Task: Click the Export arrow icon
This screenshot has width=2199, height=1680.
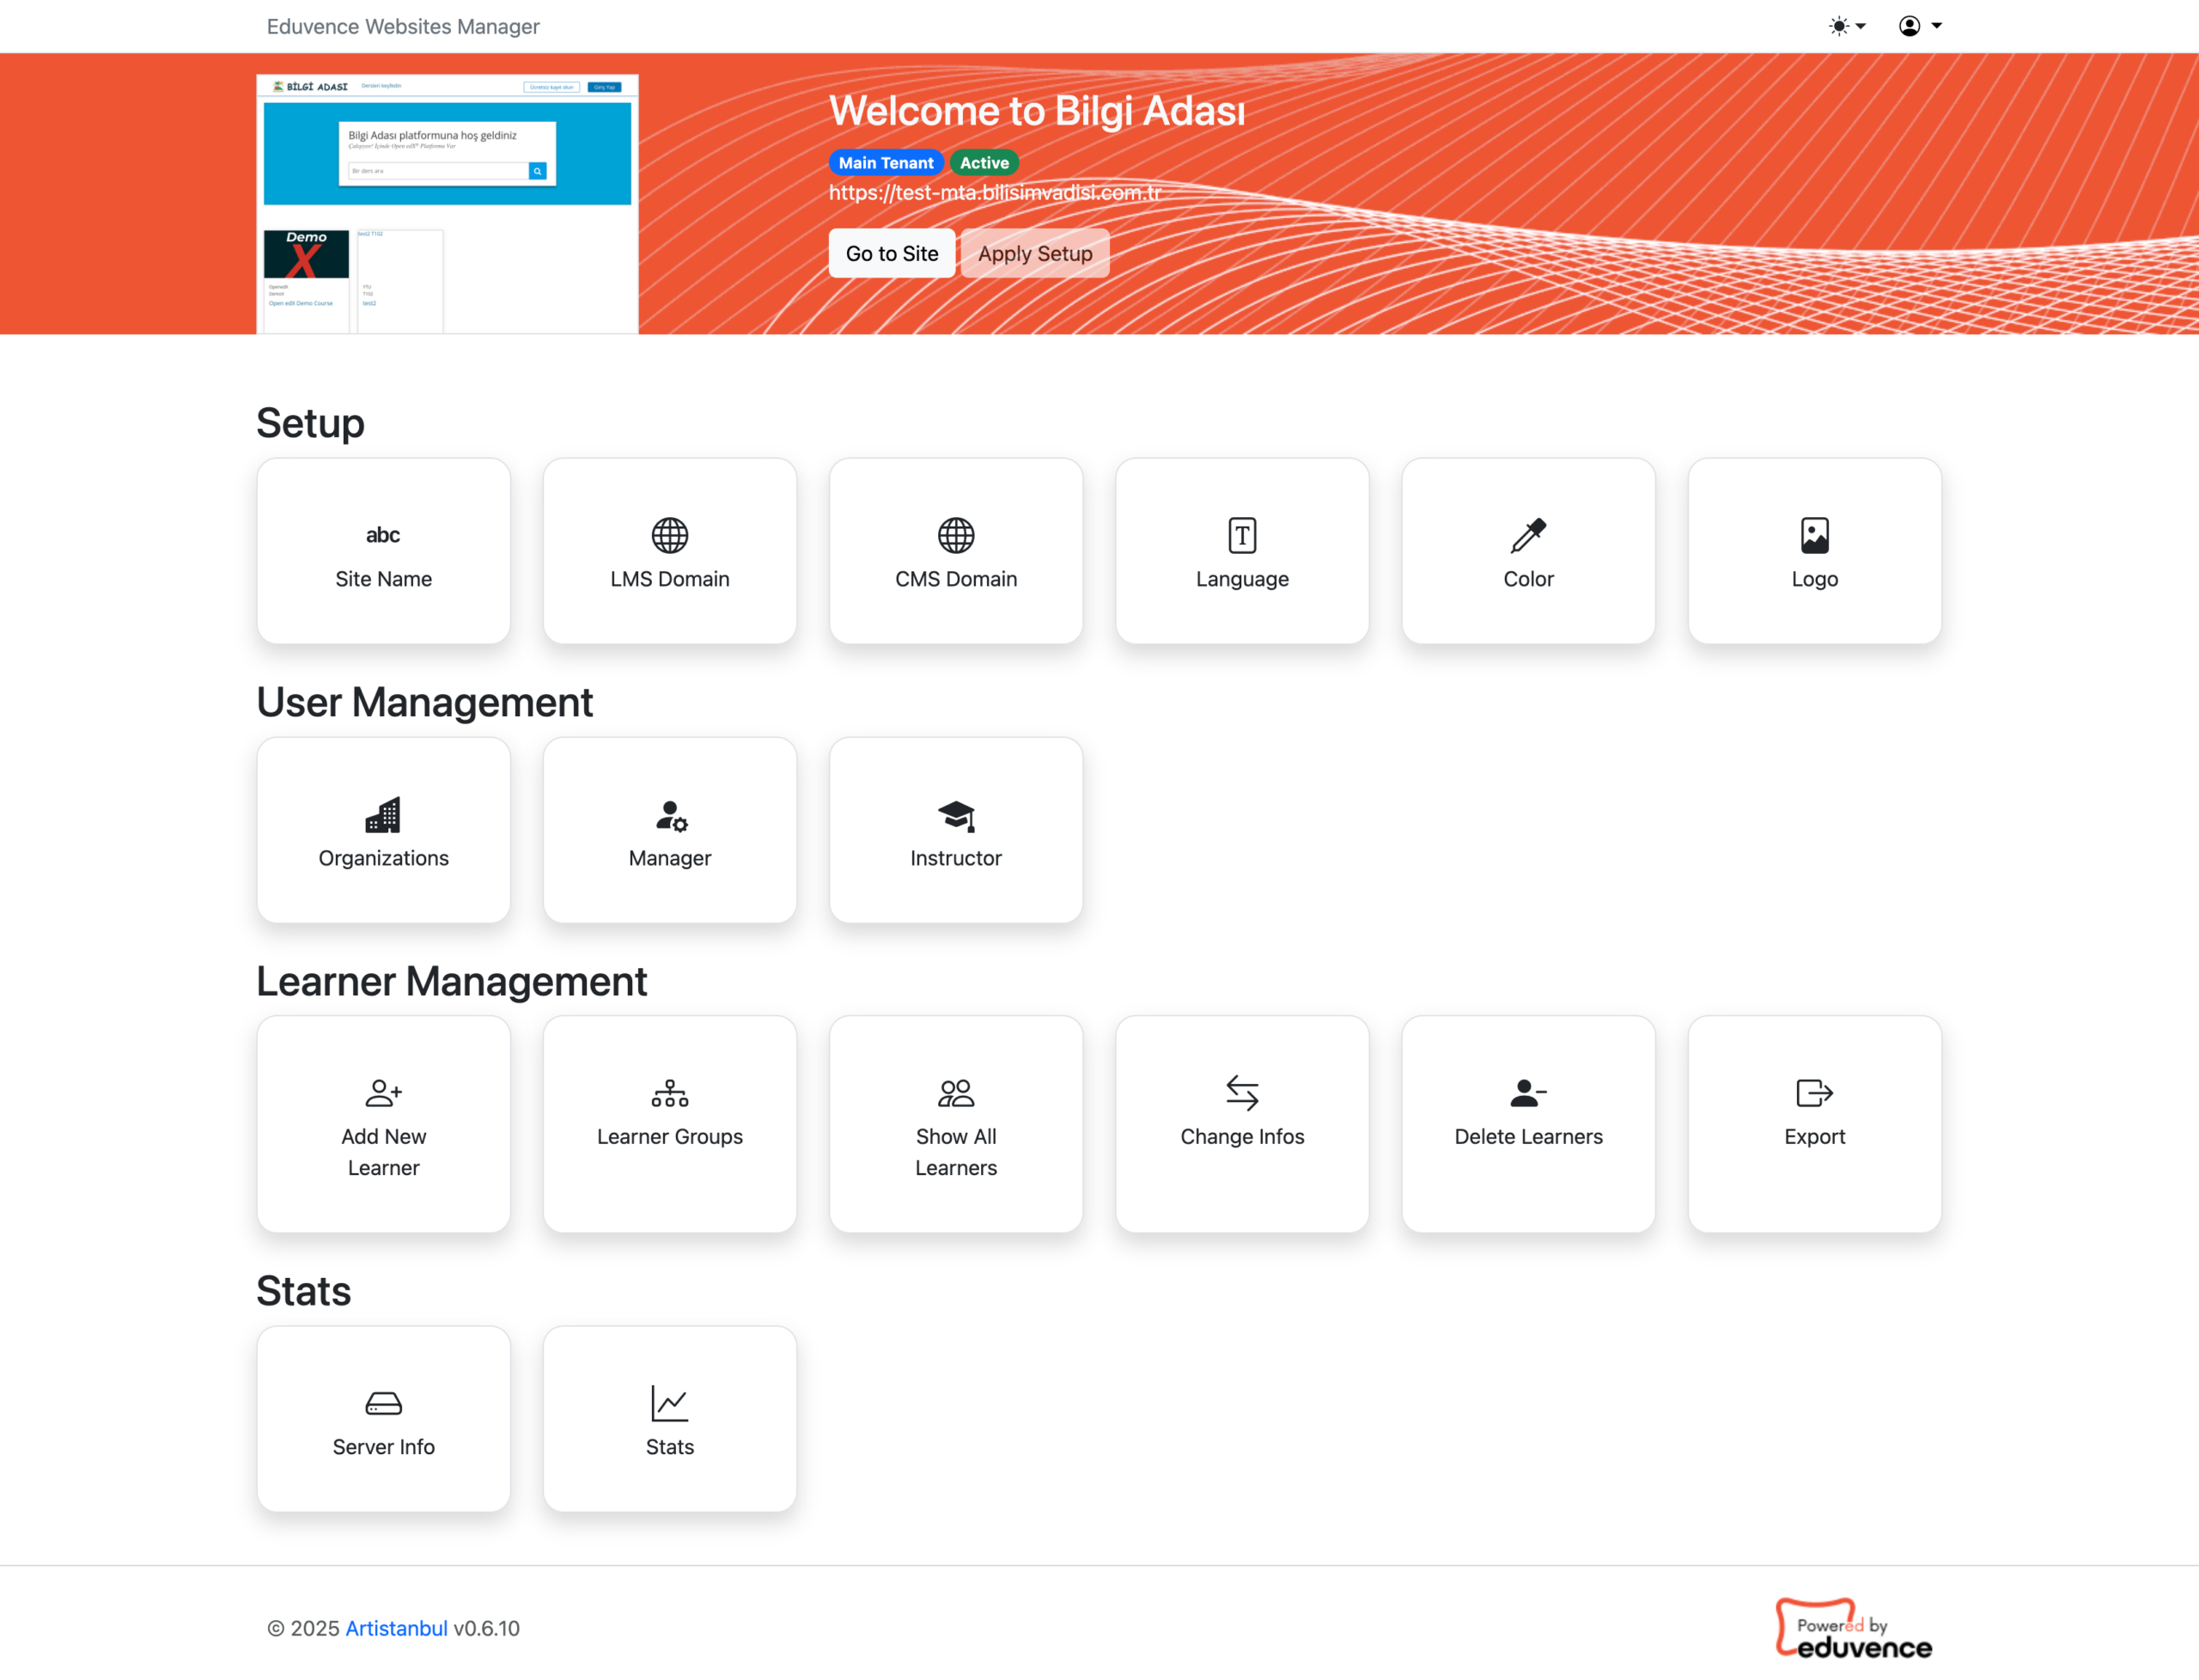Action: 1814,1092
